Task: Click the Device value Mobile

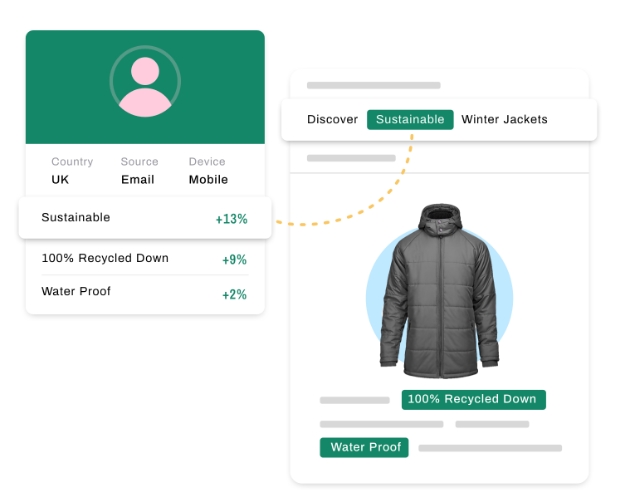Action: 208,179
